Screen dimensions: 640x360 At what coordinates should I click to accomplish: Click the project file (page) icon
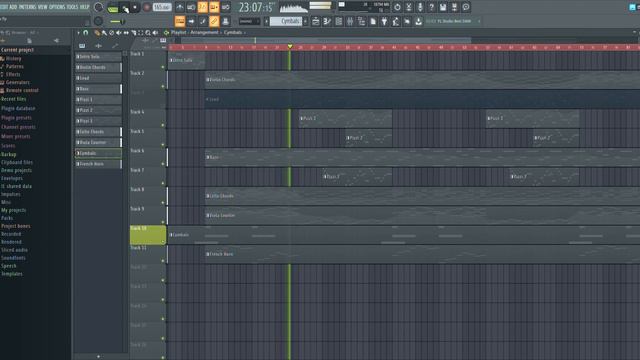pyautogui.click(x=373, y=21)
